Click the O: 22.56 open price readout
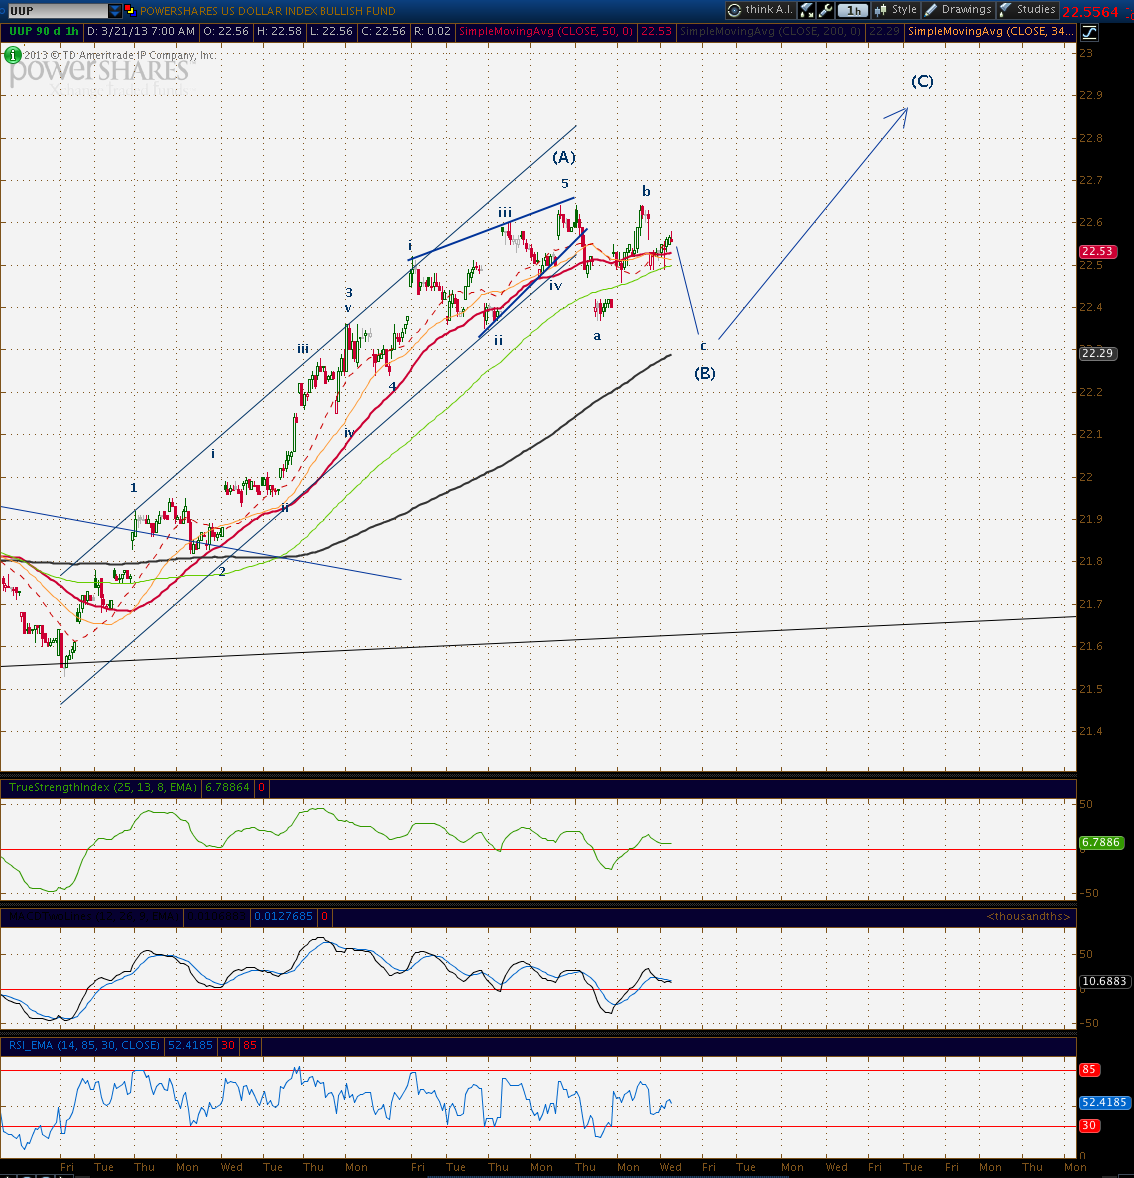Screen dimensions: 1134x1178 click(x=225, y=32)
